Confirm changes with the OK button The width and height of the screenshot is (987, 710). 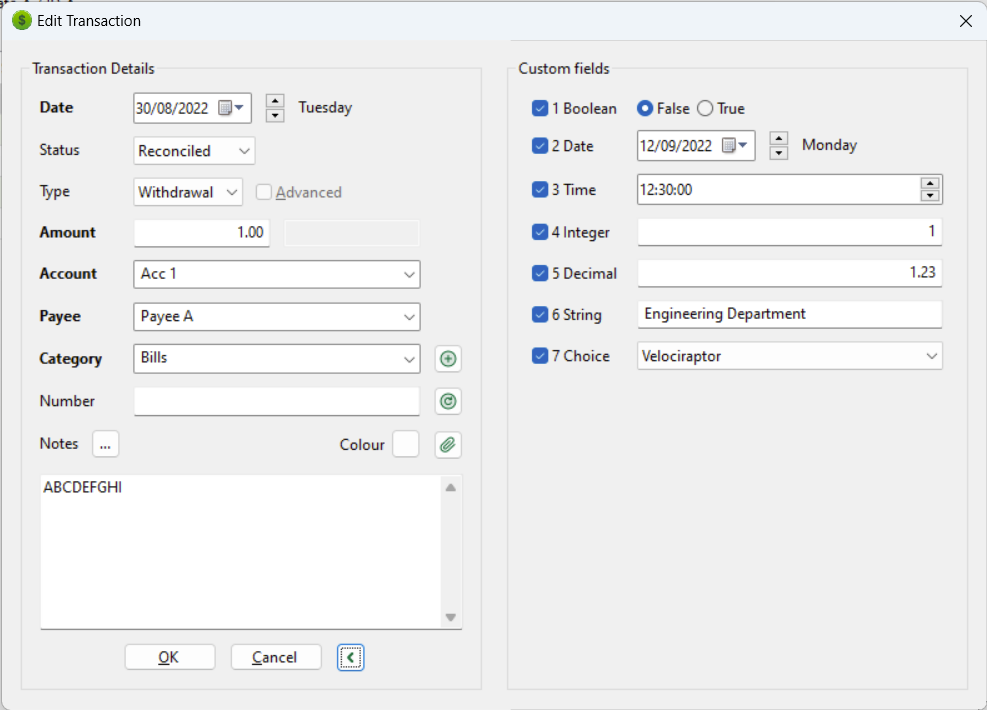169,657
